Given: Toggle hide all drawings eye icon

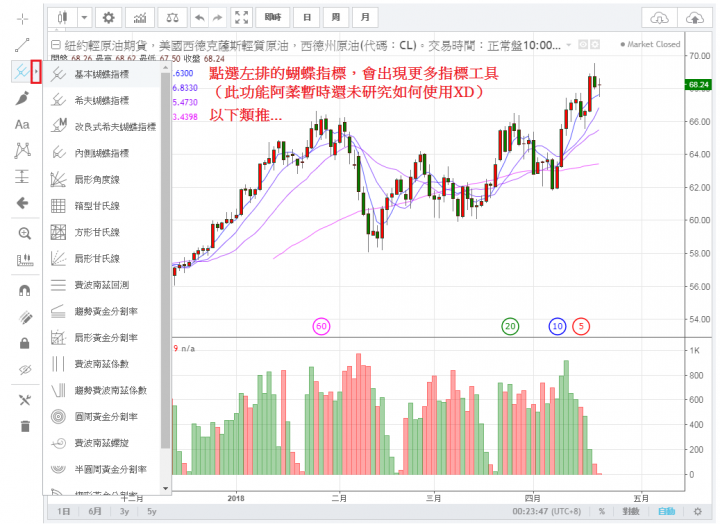Looking at the screenshot, I should [x=25, y=370].
